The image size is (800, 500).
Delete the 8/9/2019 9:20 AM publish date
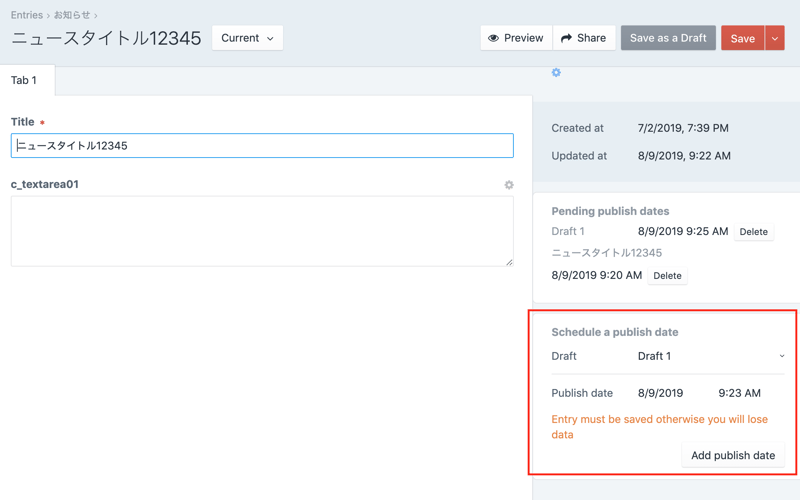667,276
